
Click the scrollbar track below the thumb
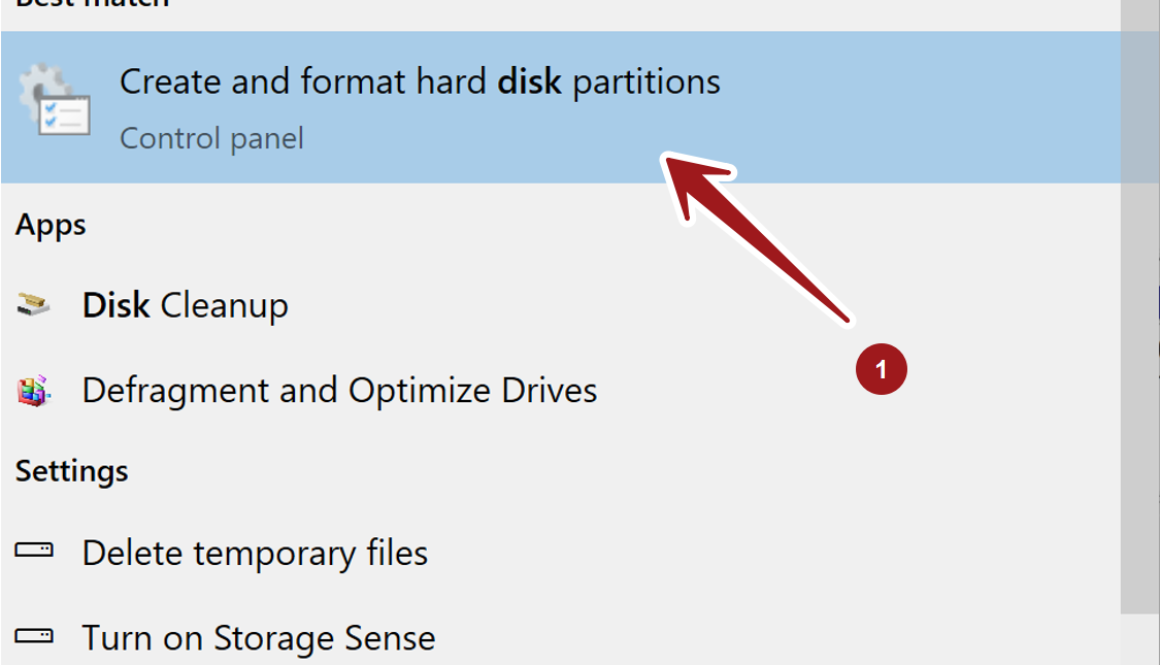click(1139, 640)
